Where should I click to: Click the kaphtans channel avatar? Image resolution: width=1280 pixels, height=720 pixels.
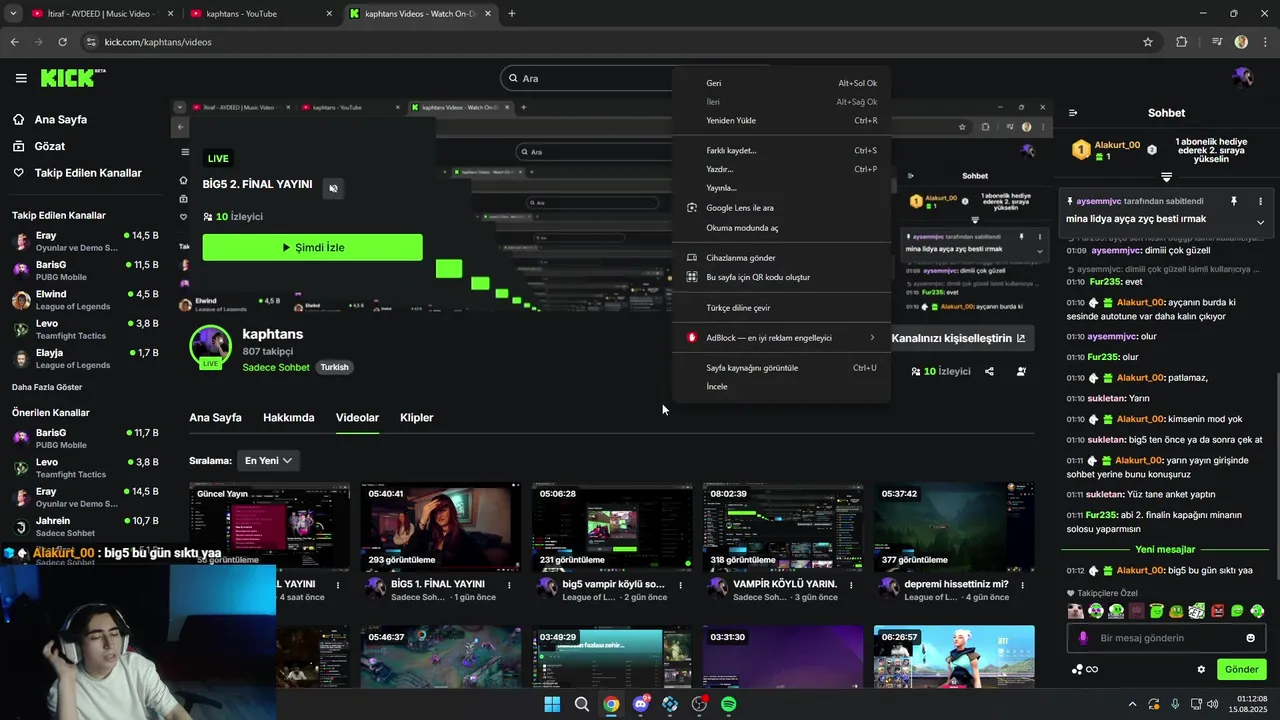pyautogui.click(x=210, y=346)
